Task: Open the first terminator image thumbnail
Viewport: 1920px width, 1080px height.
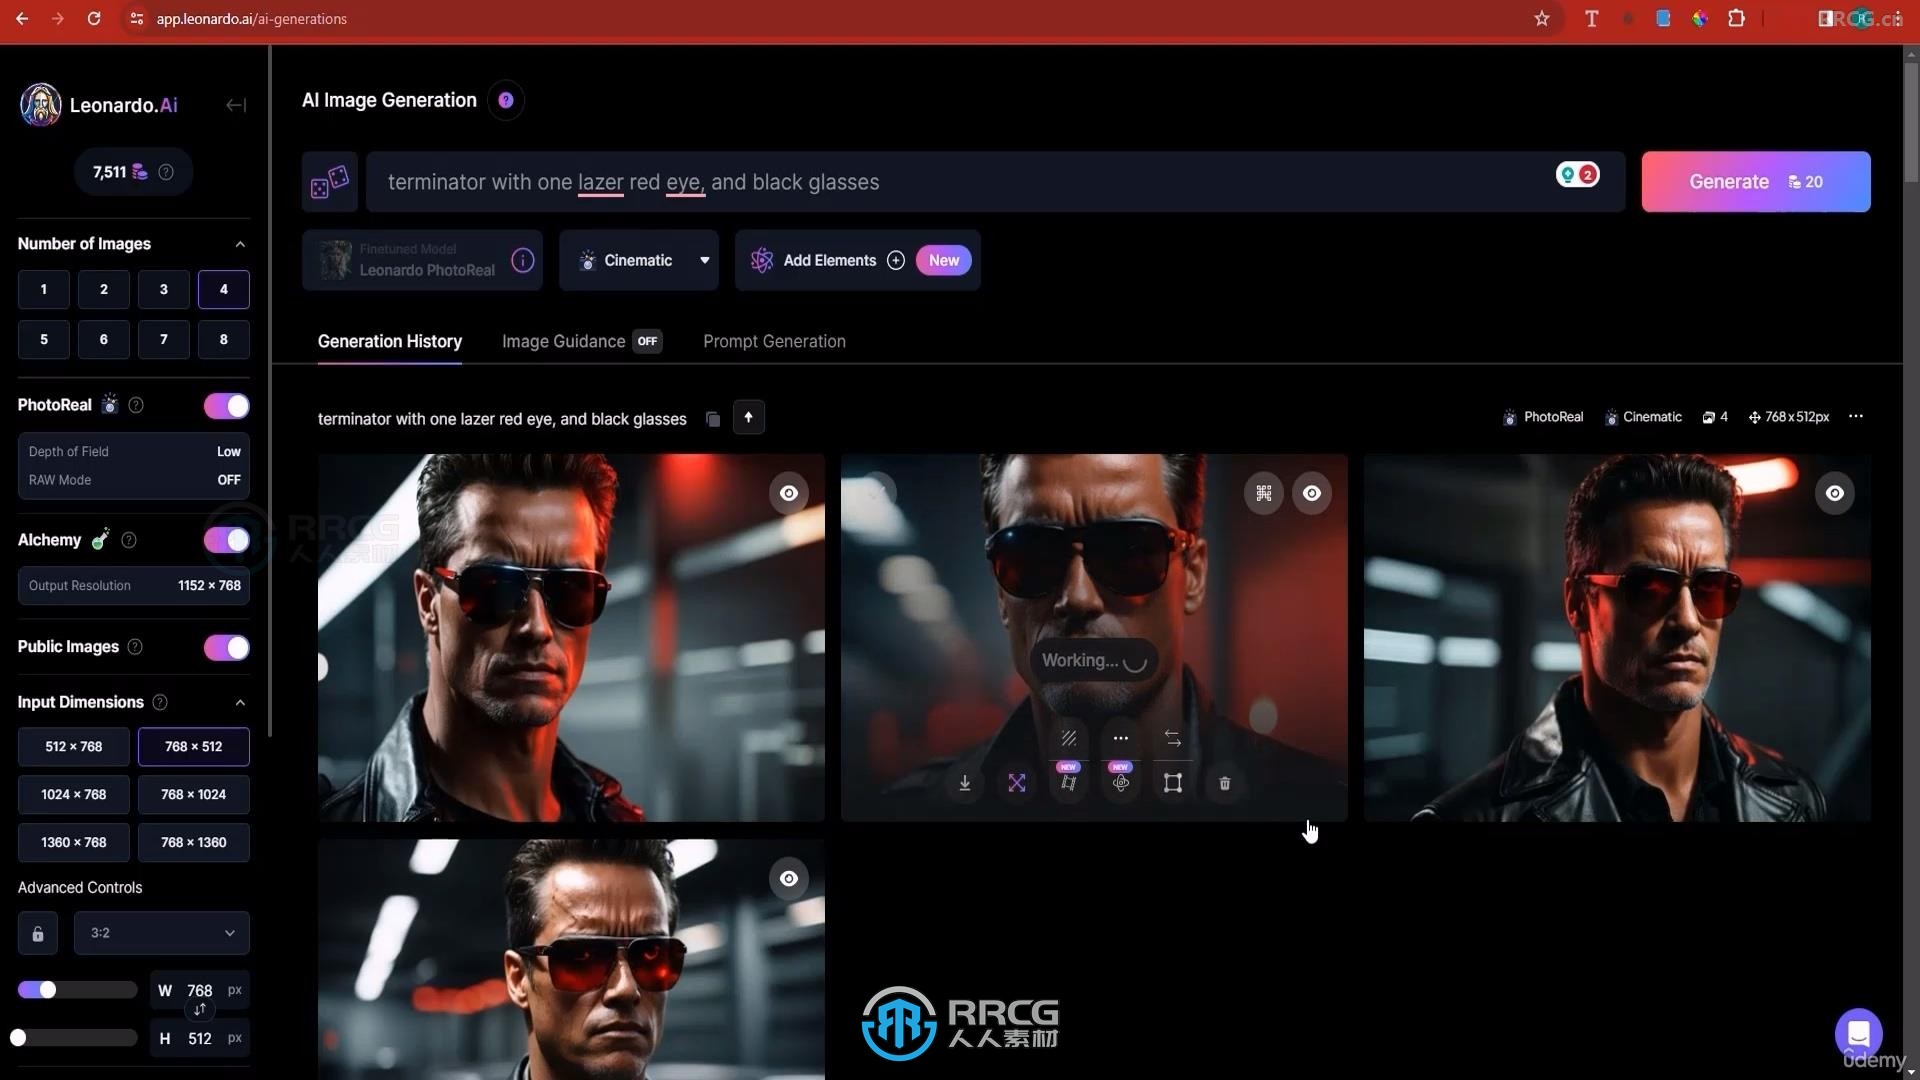Action: (x=571, y=638)
